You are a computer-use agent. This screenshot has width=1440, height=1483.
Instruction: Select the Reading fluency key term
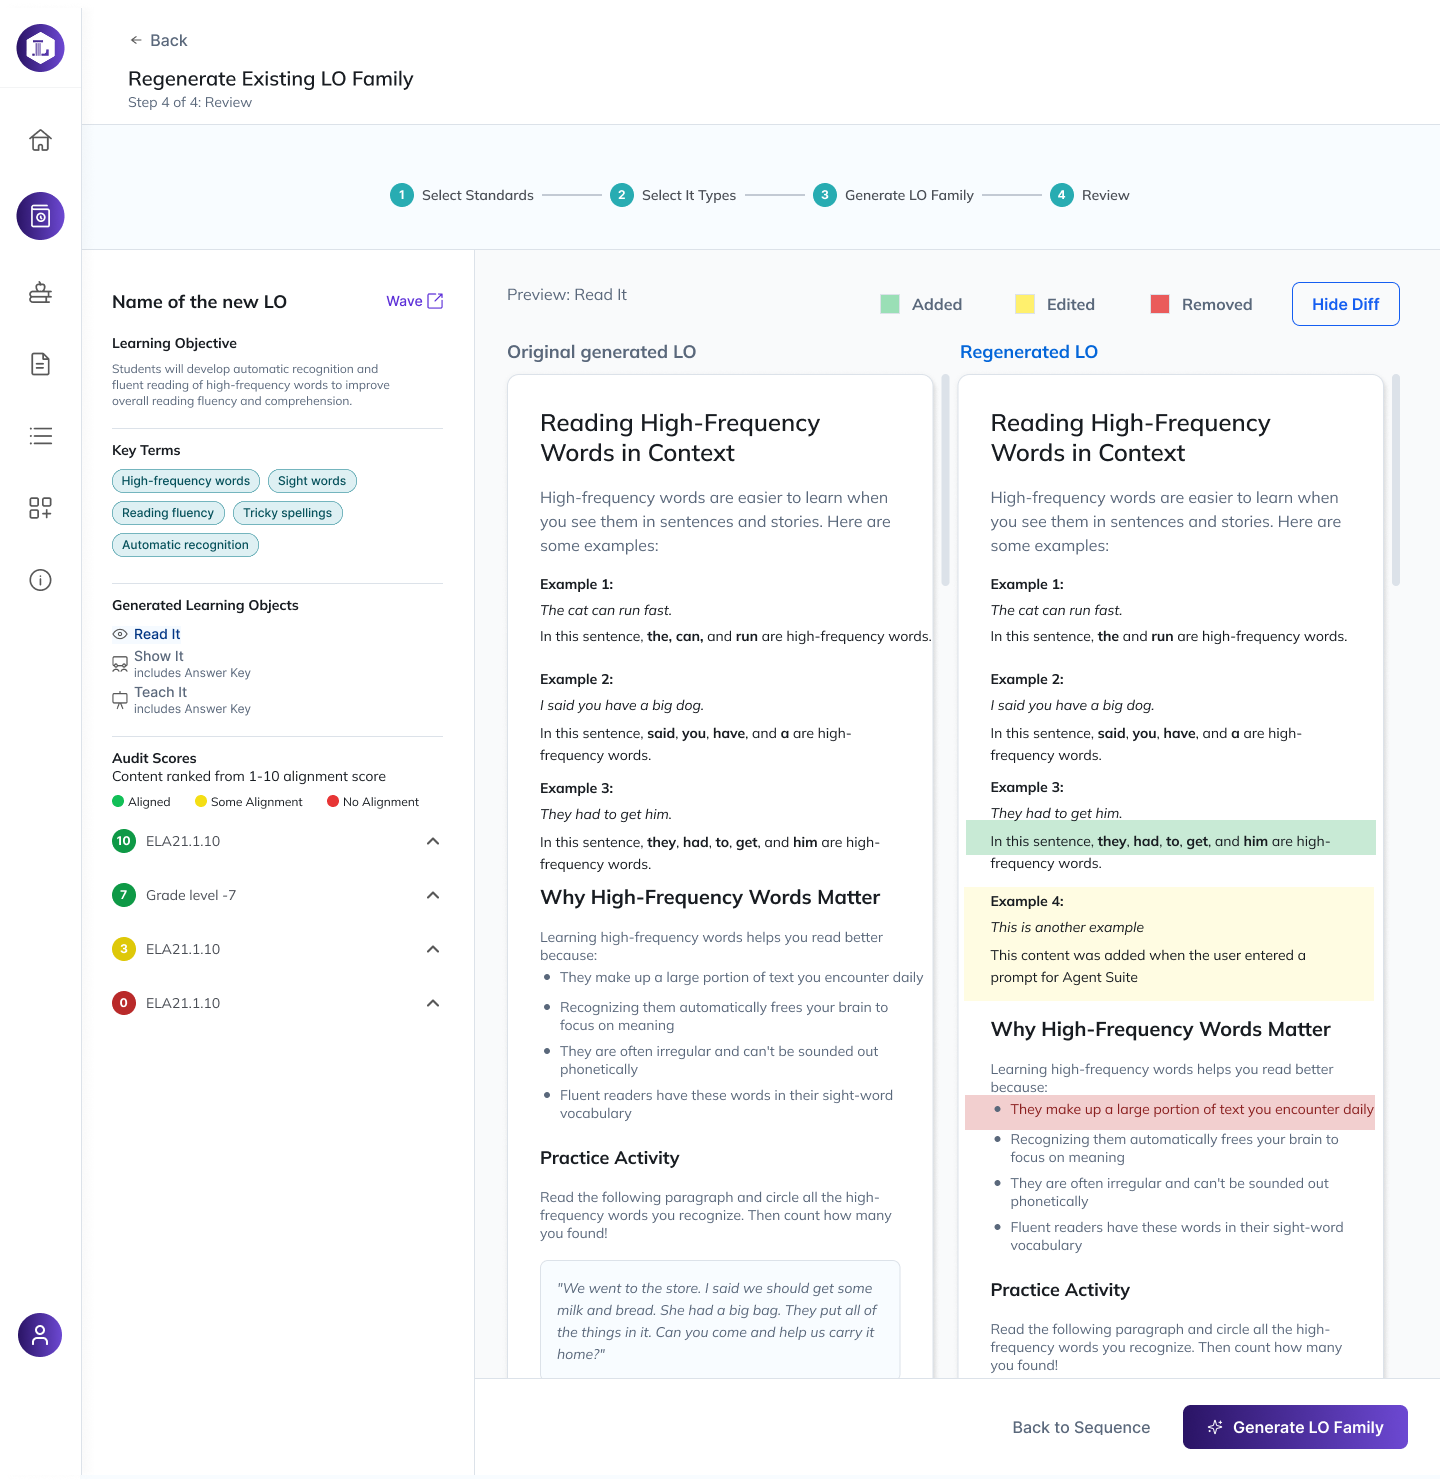pos(168,513)
